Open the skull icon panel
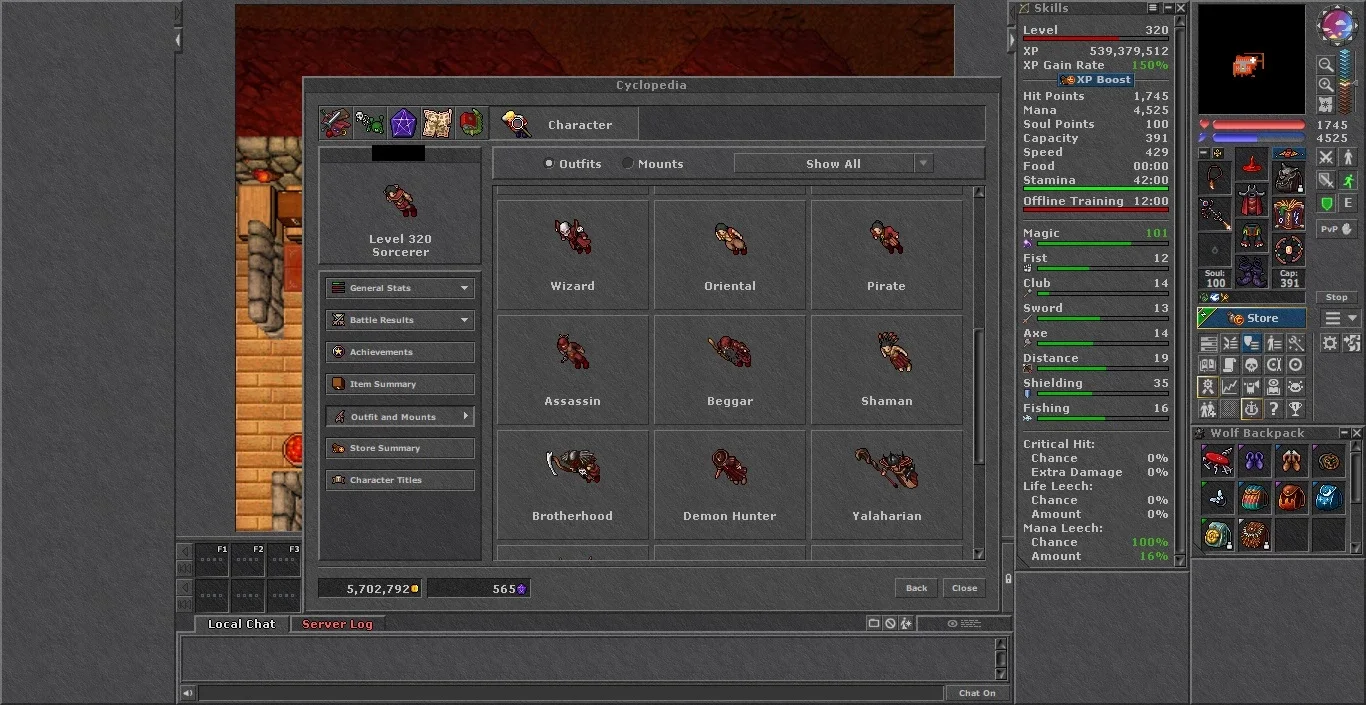 (x=1251, y=365)
